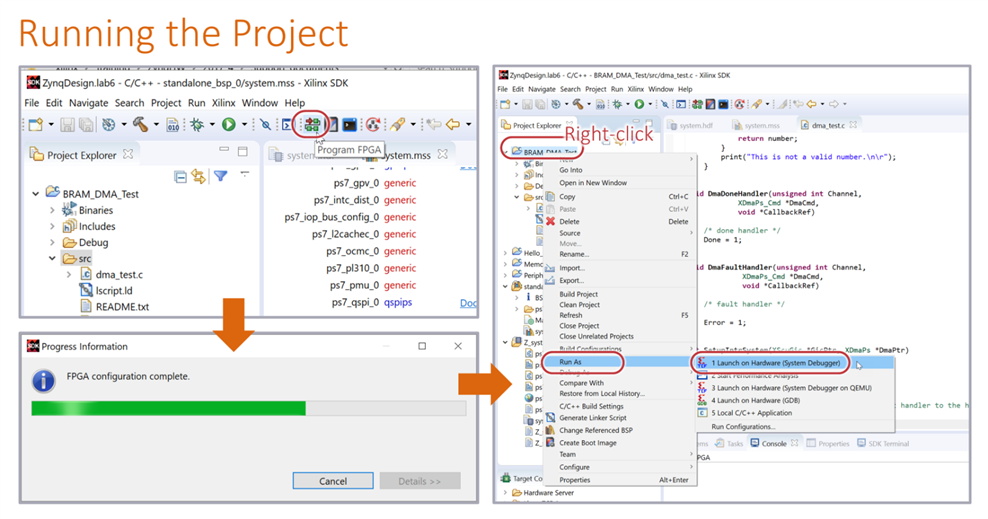
Task: Open dropdown next to Debug icon, system.mss window
Action: pos(212,125)
